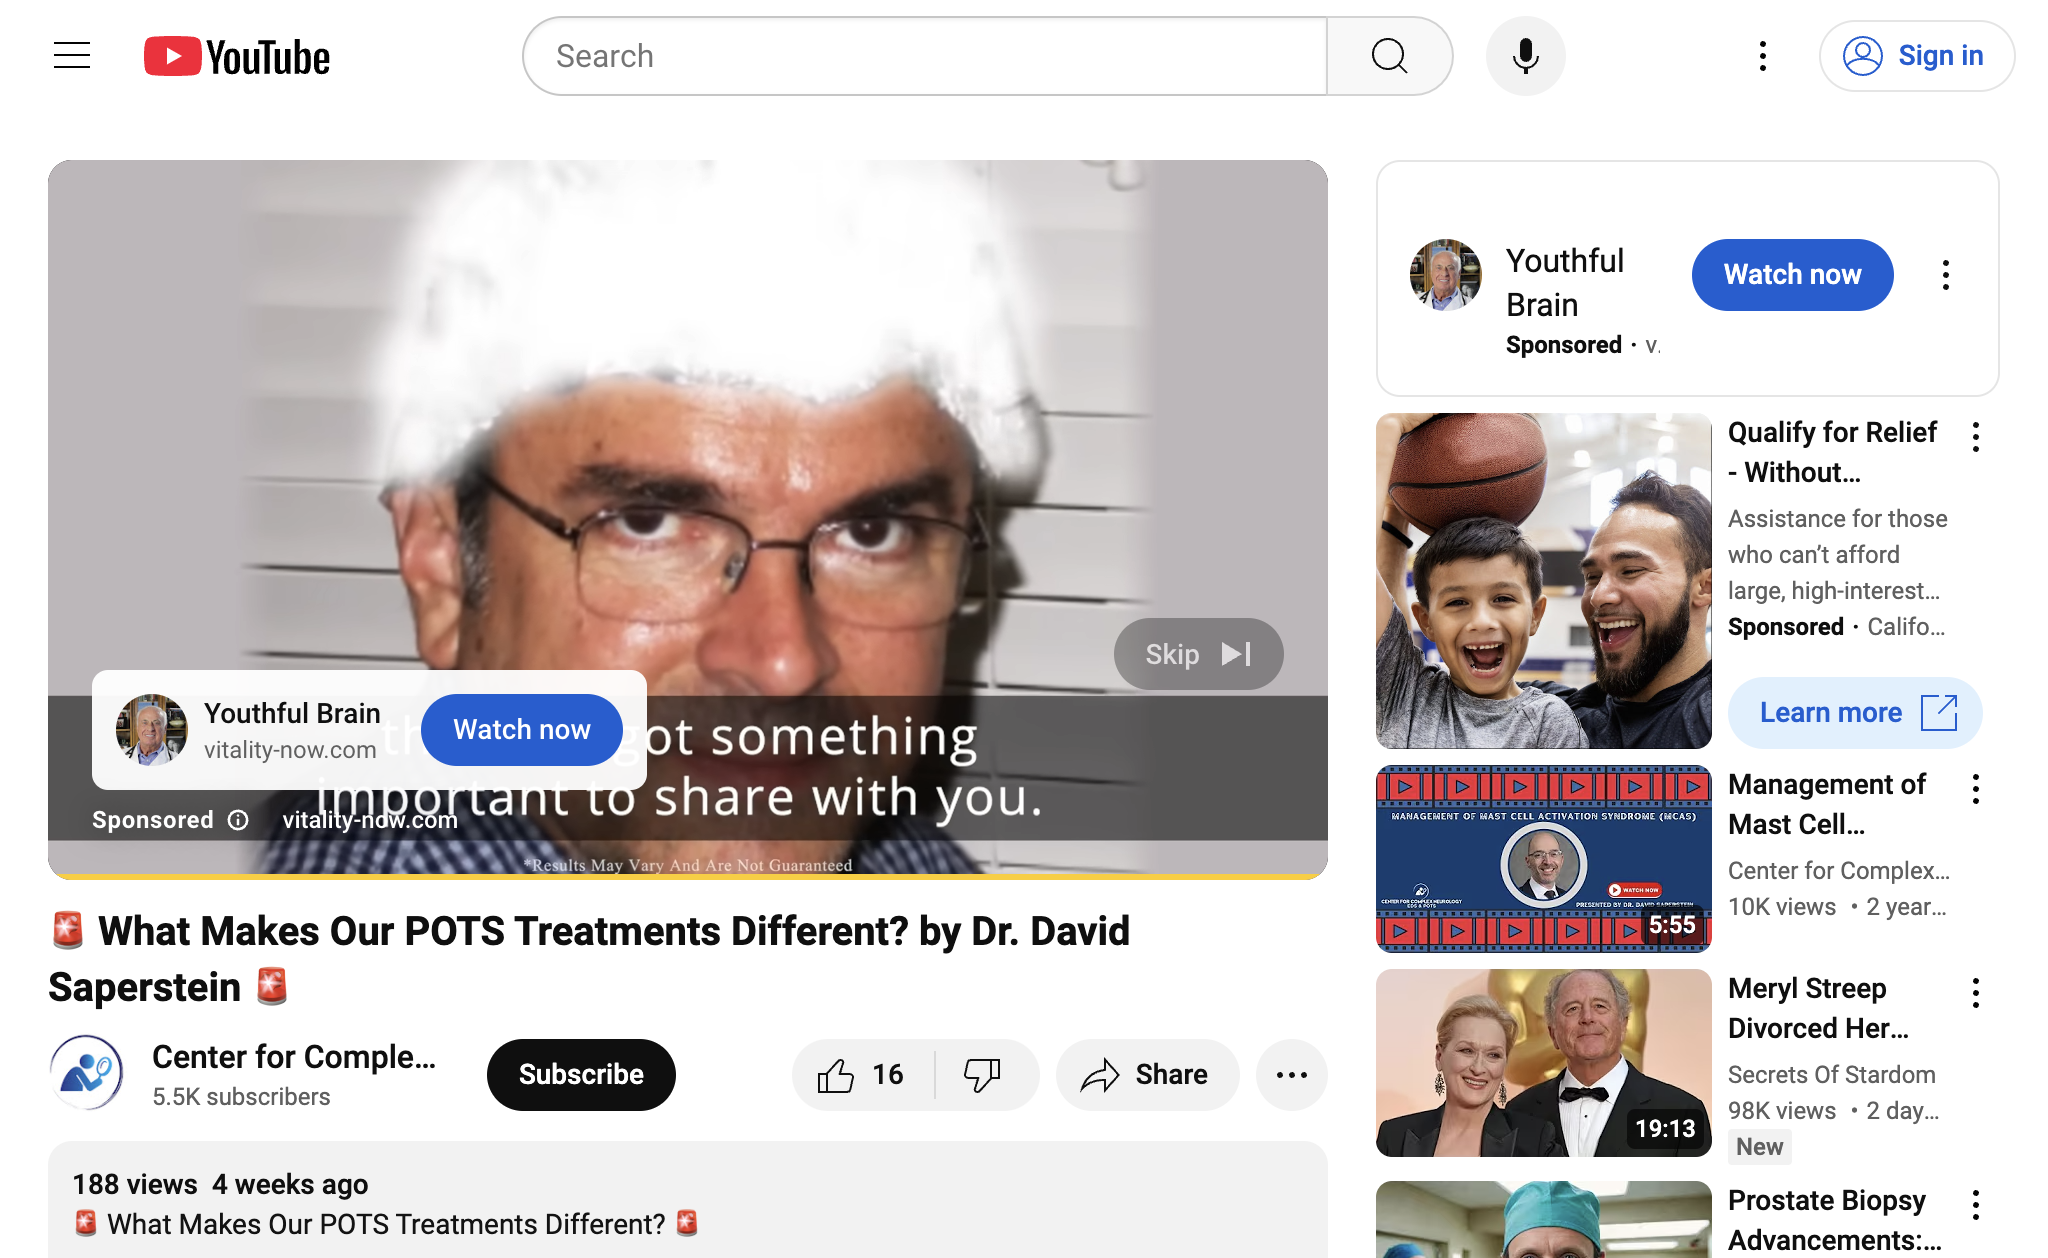Open Meryl Streep Divorced Her video thumbnail

(x=1543, y=1063)
